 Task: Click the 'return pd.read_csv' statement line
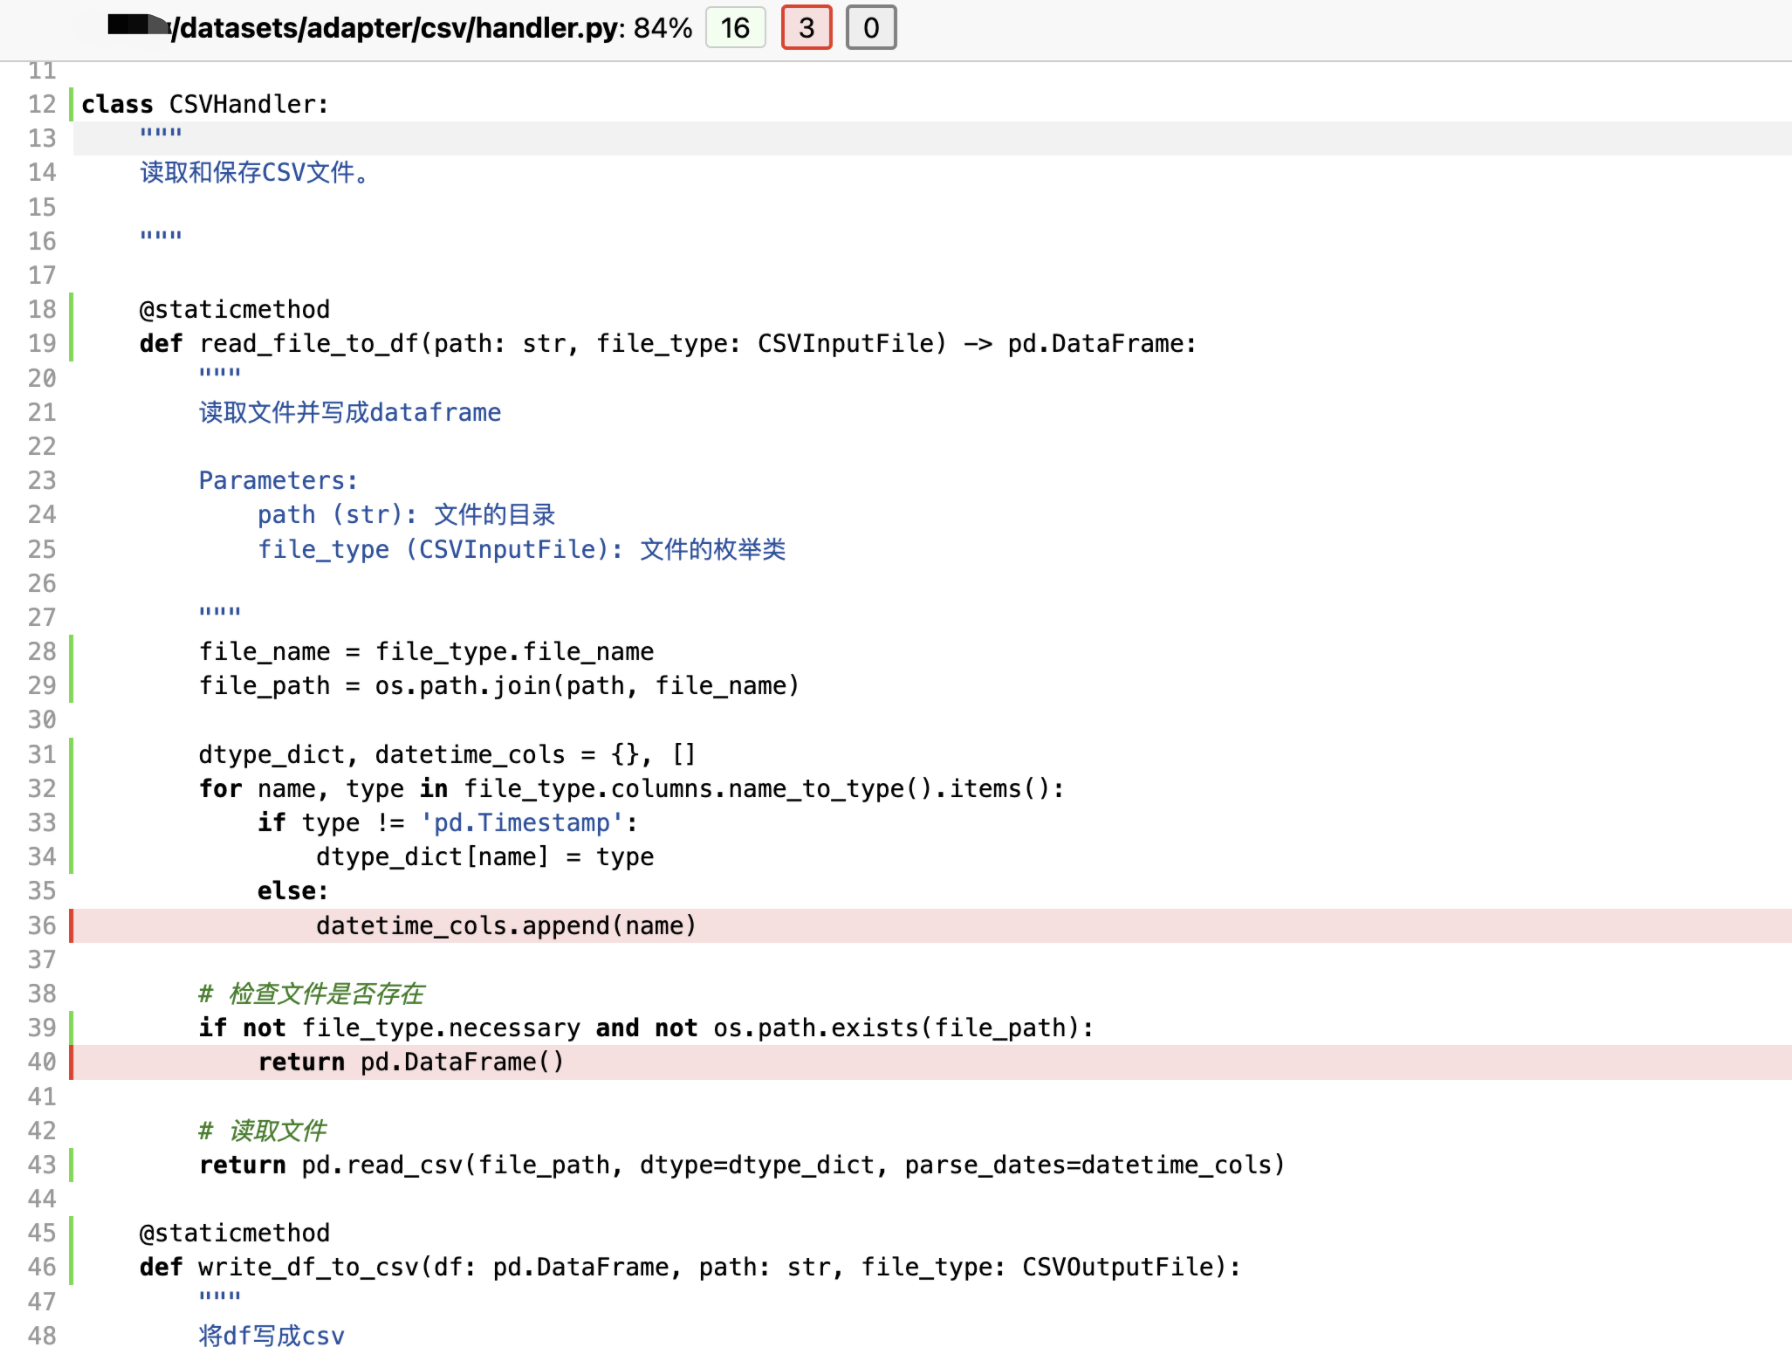point(741,1165)
